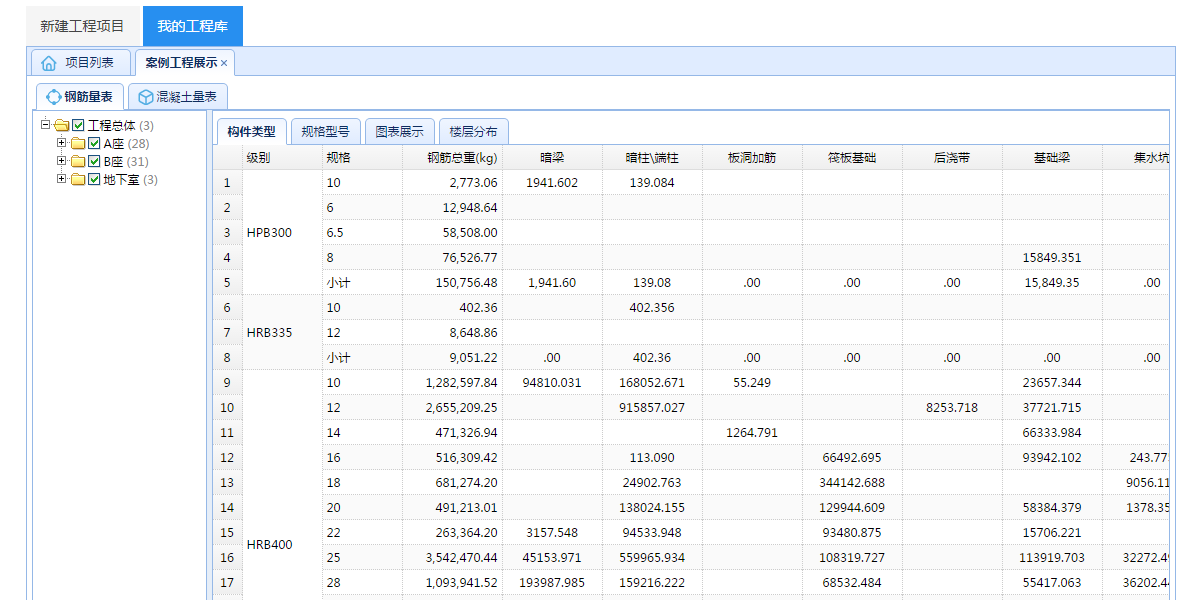Toggle the B座 checkbox
Image resolution: width=1200 pixels, height=600 pixels.
94,162
